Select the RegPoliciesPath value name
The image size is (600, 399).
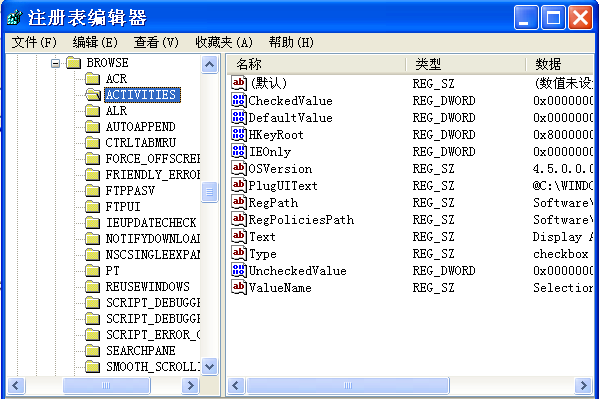301,220
